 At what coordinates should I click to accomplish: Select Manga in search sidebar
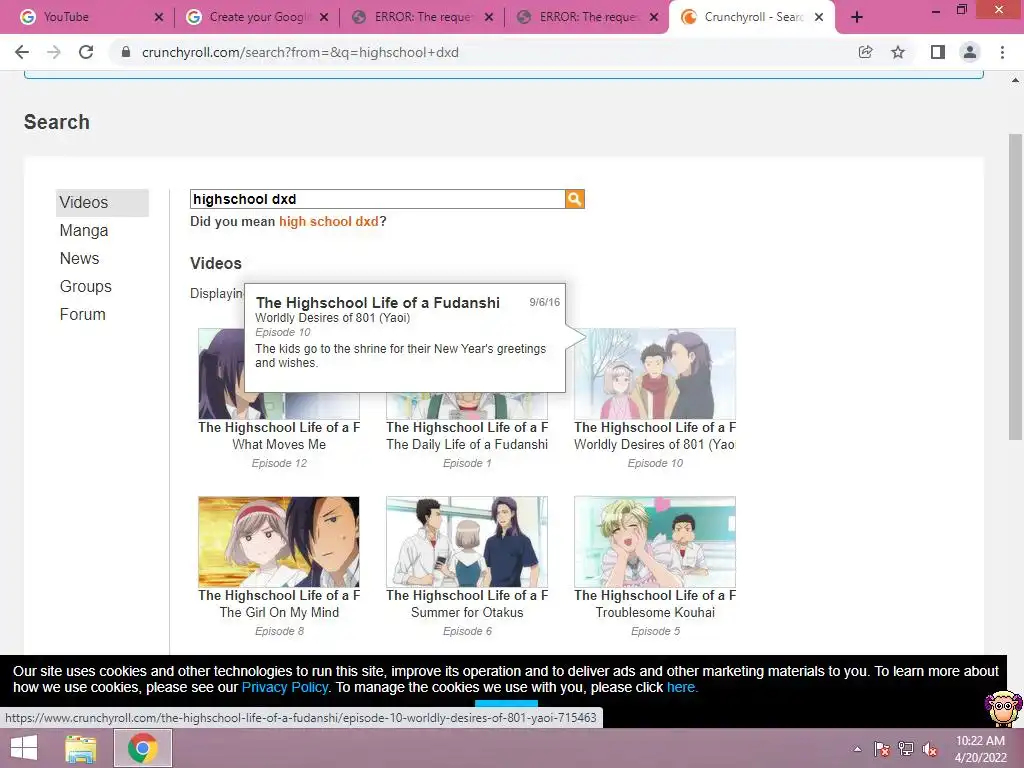(x=84, y=231)
